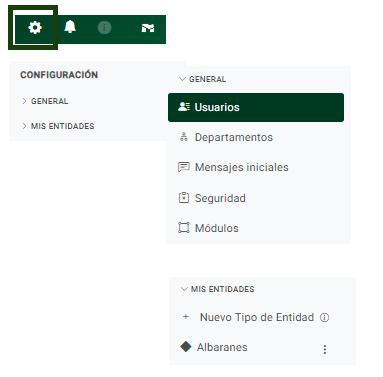Click the Módulos frame icon

[184, 228]
